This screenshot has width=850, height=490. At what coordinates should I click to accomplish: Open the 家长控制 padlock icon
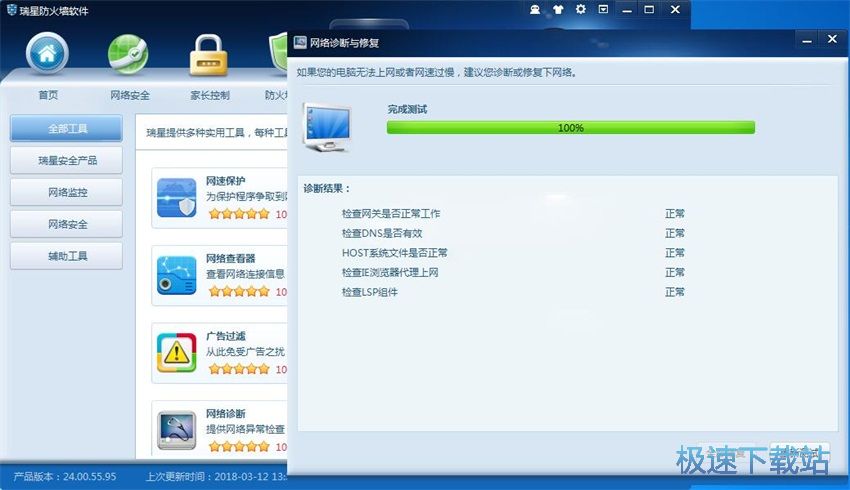tap(208, 55)
